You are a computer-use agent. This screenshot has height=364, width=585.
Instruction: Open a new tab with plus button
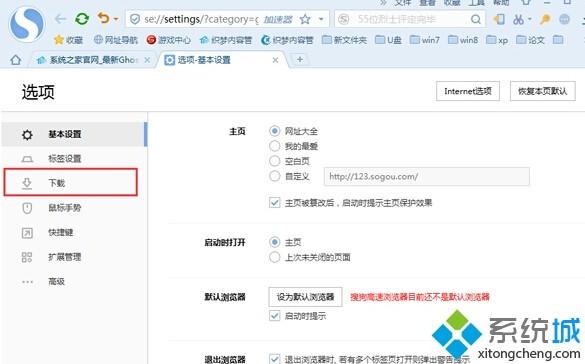click(300, 59)
